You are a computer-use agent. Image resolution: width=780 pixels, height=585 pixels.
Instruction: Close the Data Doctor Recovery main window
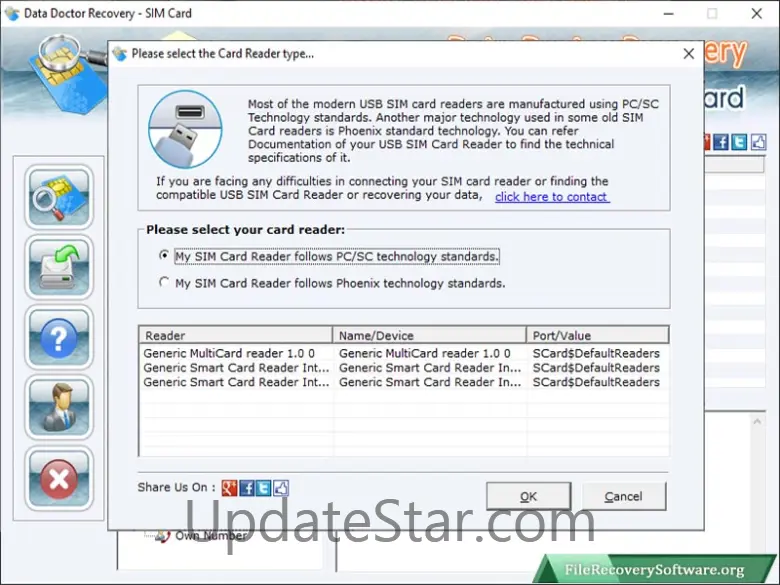[757, 13]
